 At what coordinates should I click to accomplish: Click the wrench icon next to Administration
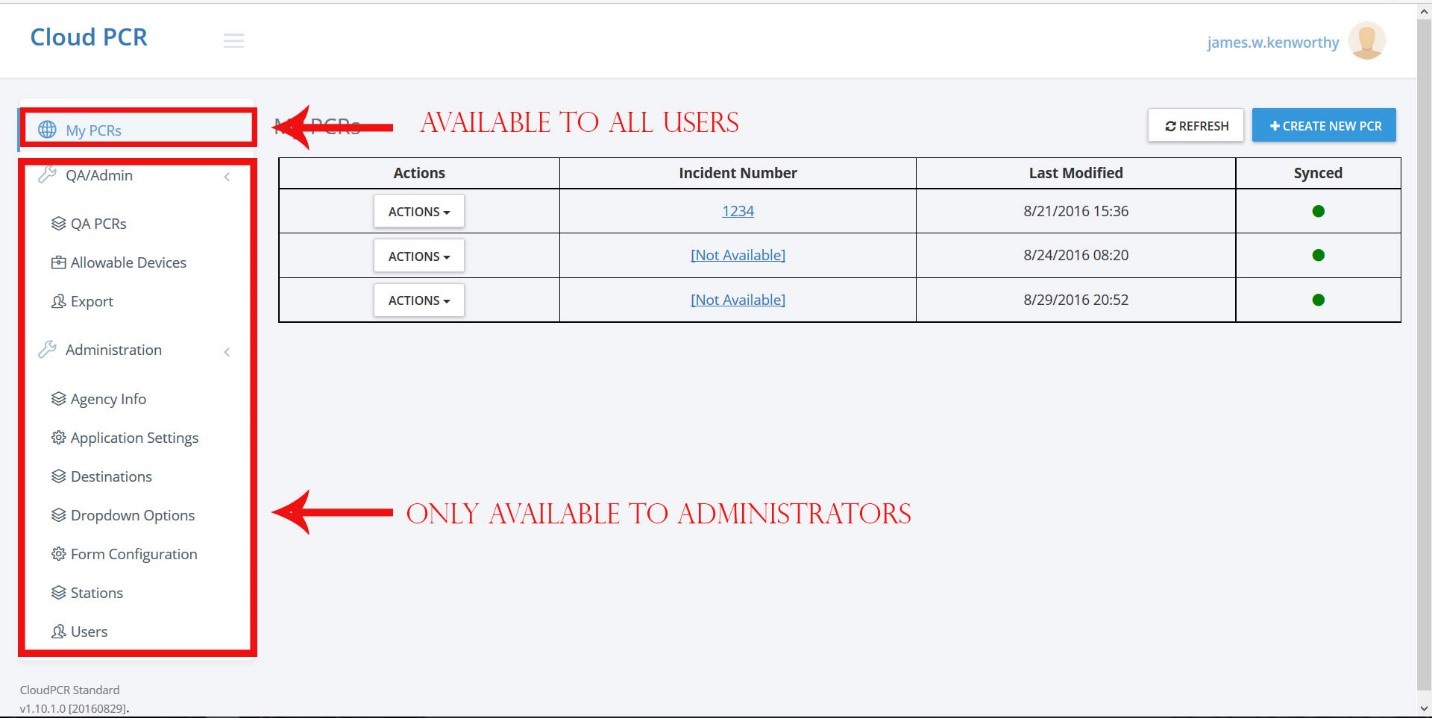coord(47,350)
